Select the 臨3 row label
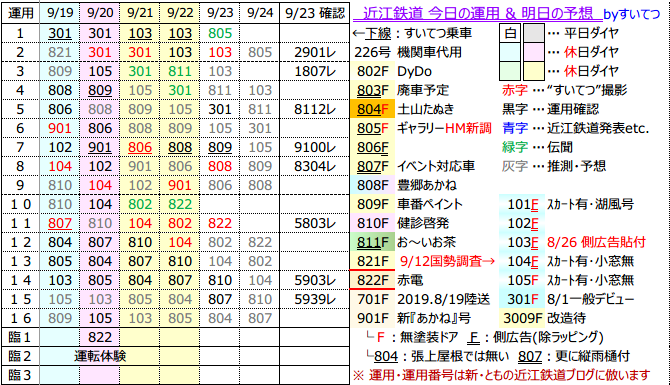Image resolution: width=670 pixels, height=385 pixels. coord(20,375)
